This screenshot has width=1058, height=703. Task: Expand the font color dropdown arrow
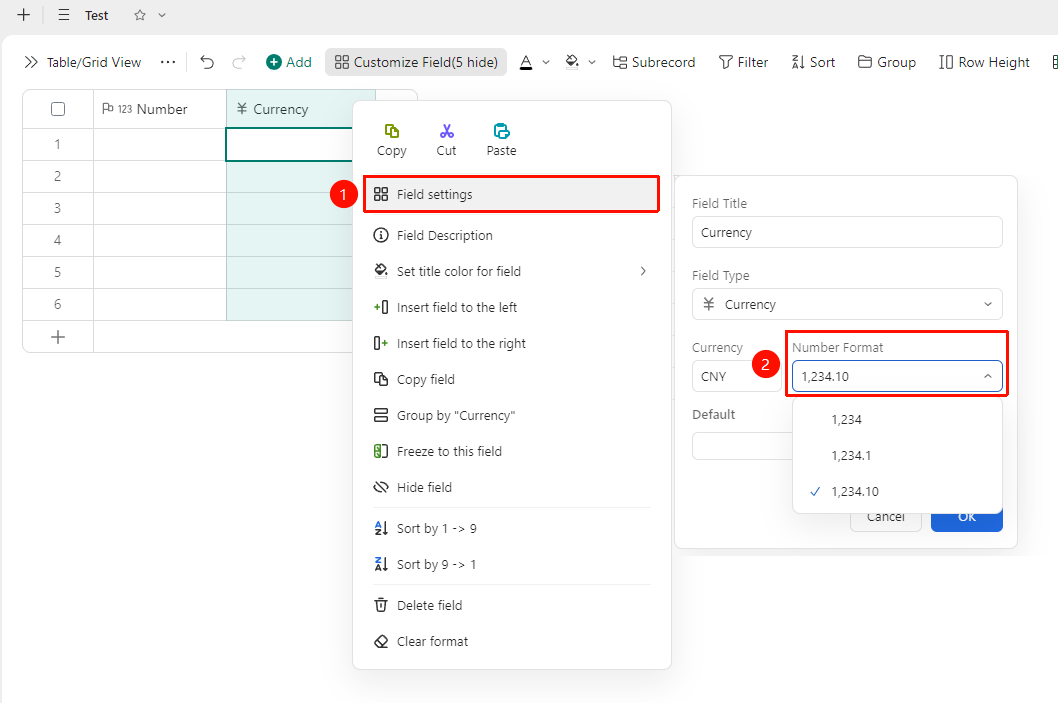pos(546,62)
